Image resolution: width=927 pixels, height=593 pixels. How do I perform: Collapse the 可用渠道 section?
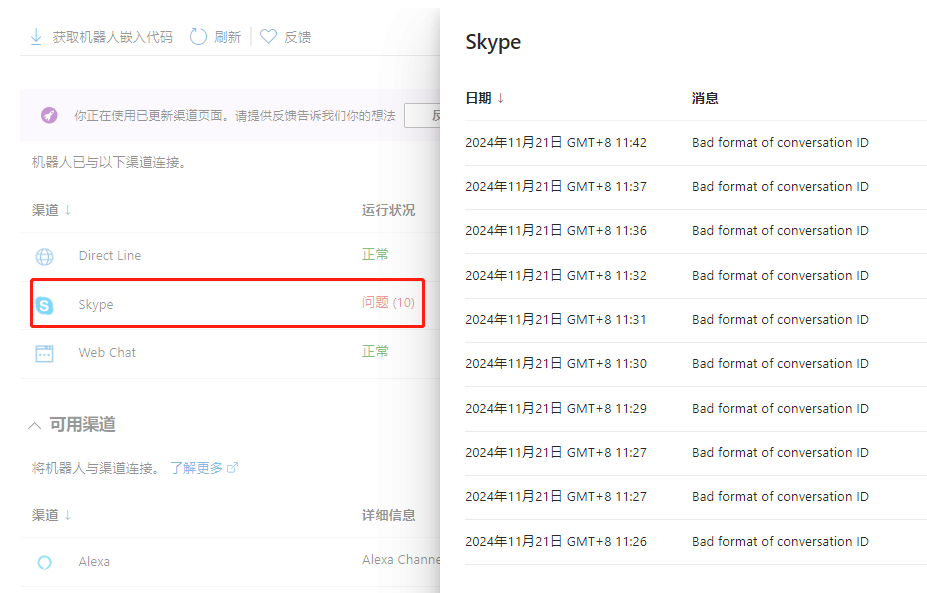[x=34, y=424]
